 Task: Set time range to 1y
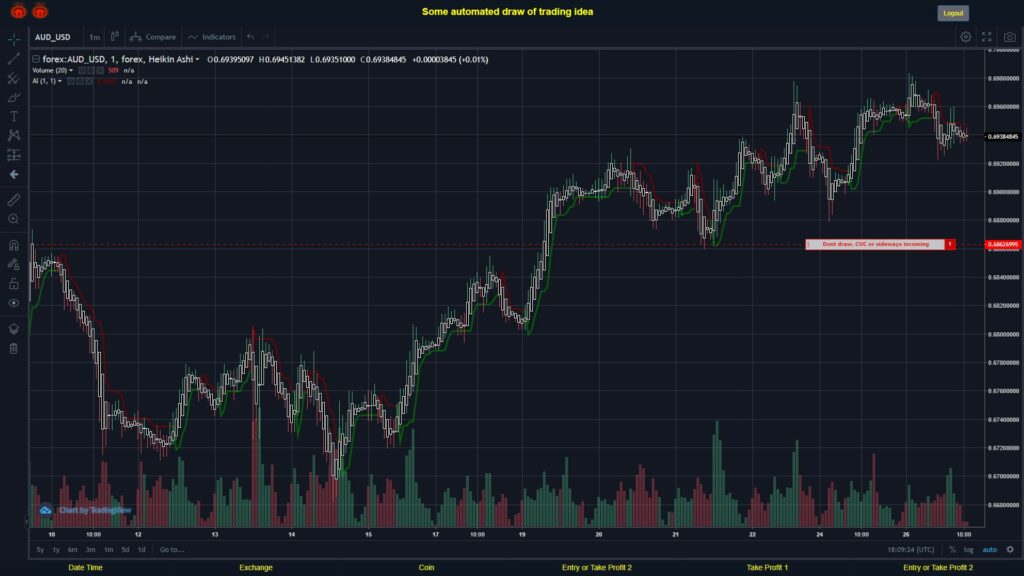pyautogui.click(x=56, y=550)
